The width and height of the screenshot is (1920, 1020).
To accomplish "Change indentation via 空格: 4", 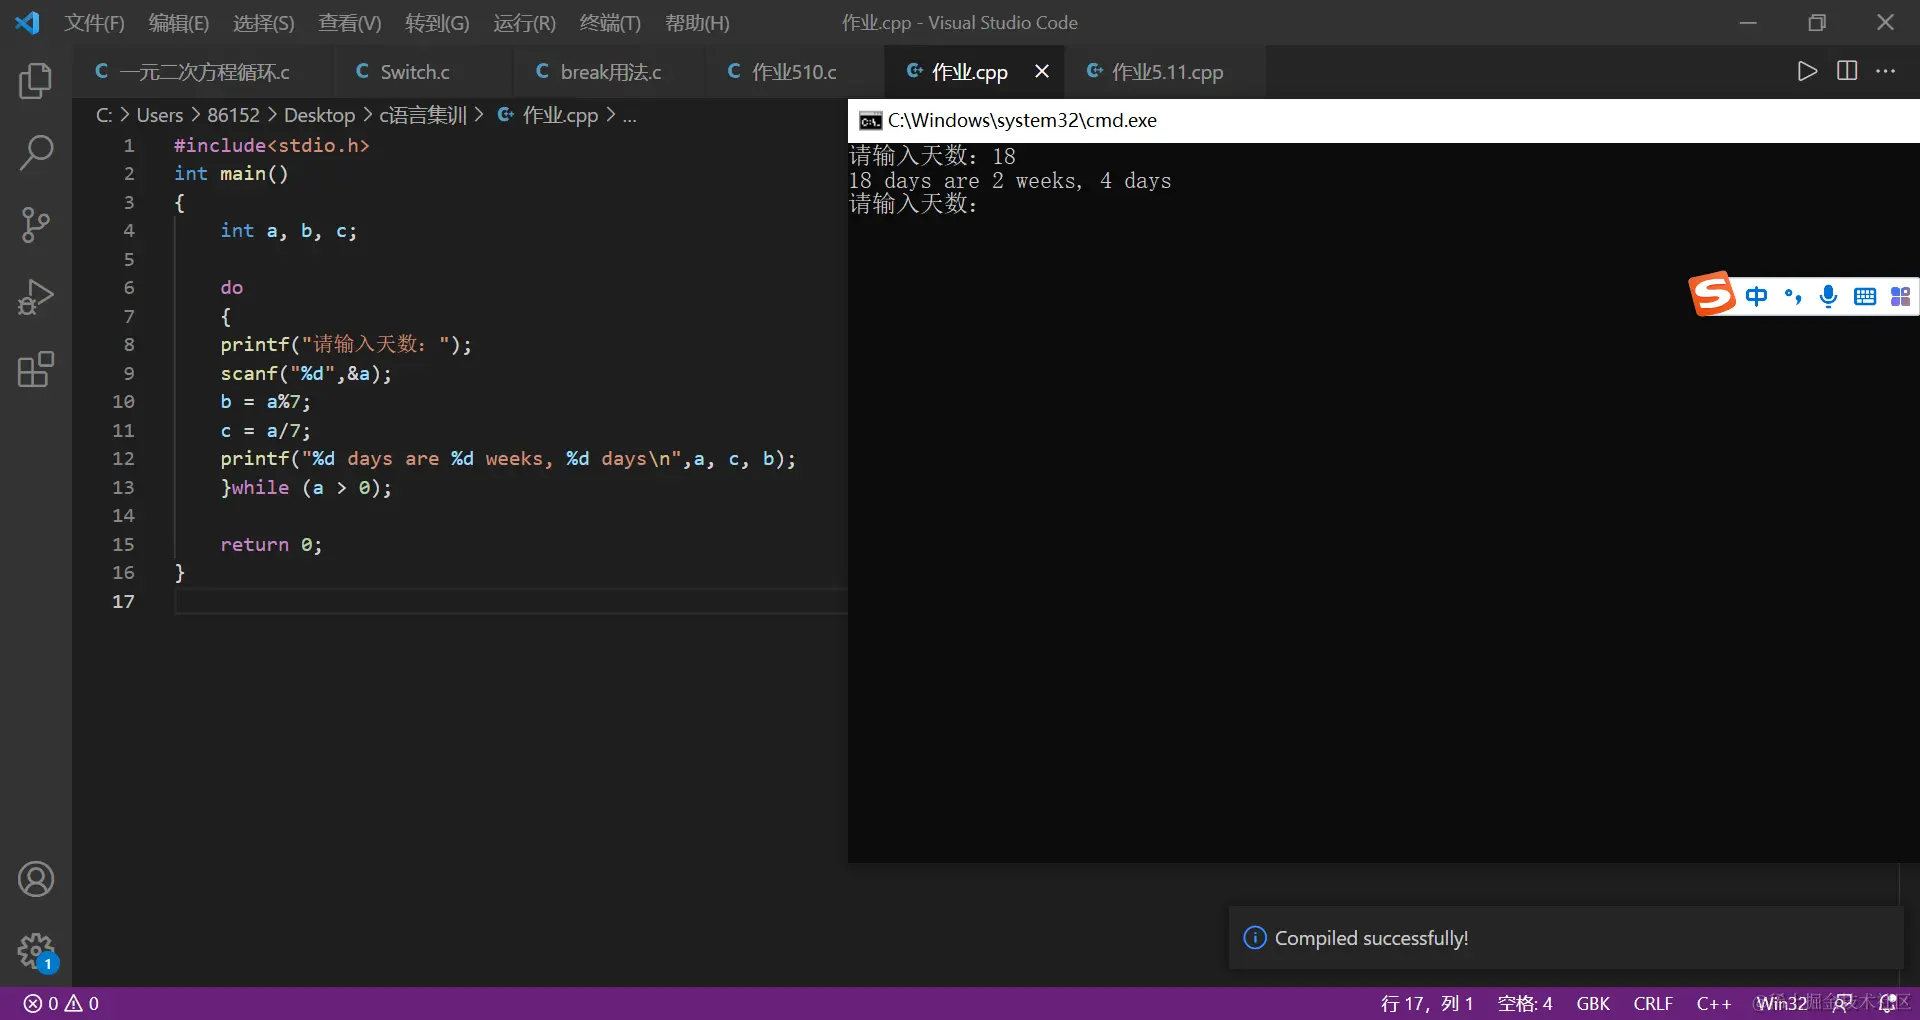I will 1525,1003.
